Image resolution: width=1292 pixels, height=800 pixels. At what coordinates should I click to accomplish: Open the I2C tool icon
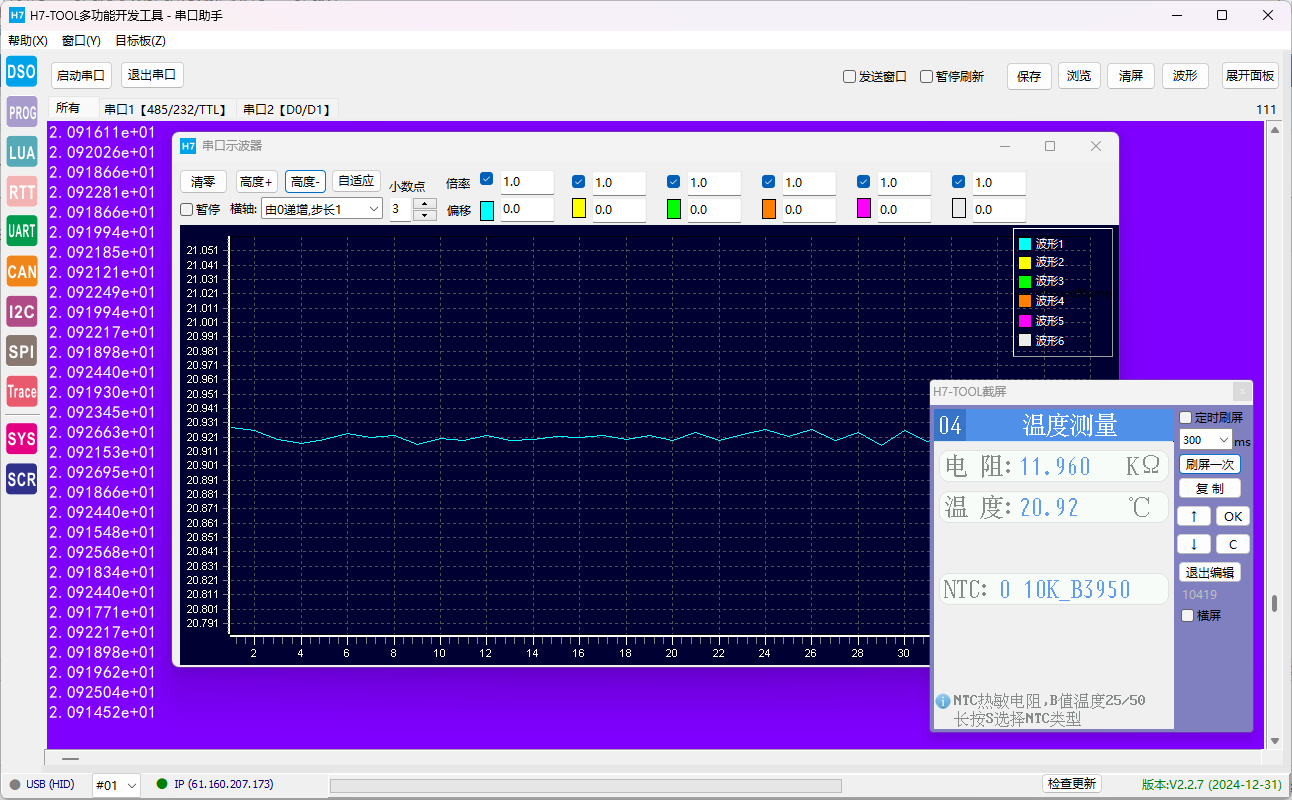click(x=22, y=311)
